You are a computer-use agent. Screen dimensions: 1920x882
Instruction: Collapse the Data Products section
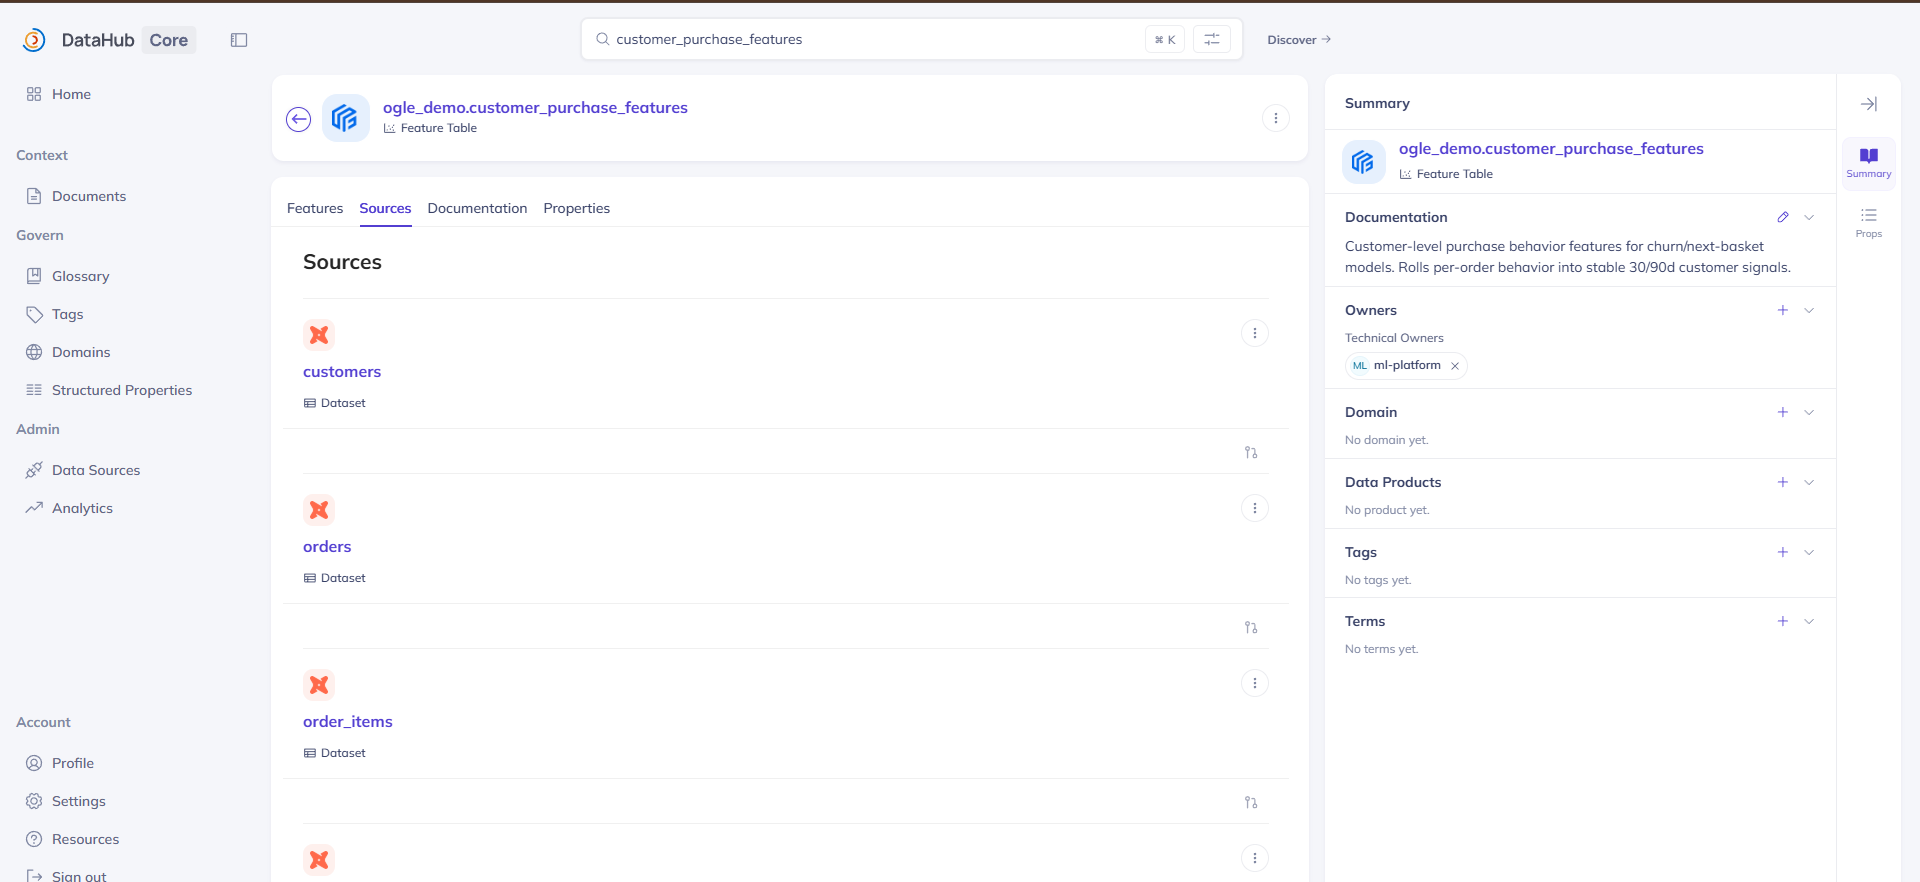click(1809, 482)
